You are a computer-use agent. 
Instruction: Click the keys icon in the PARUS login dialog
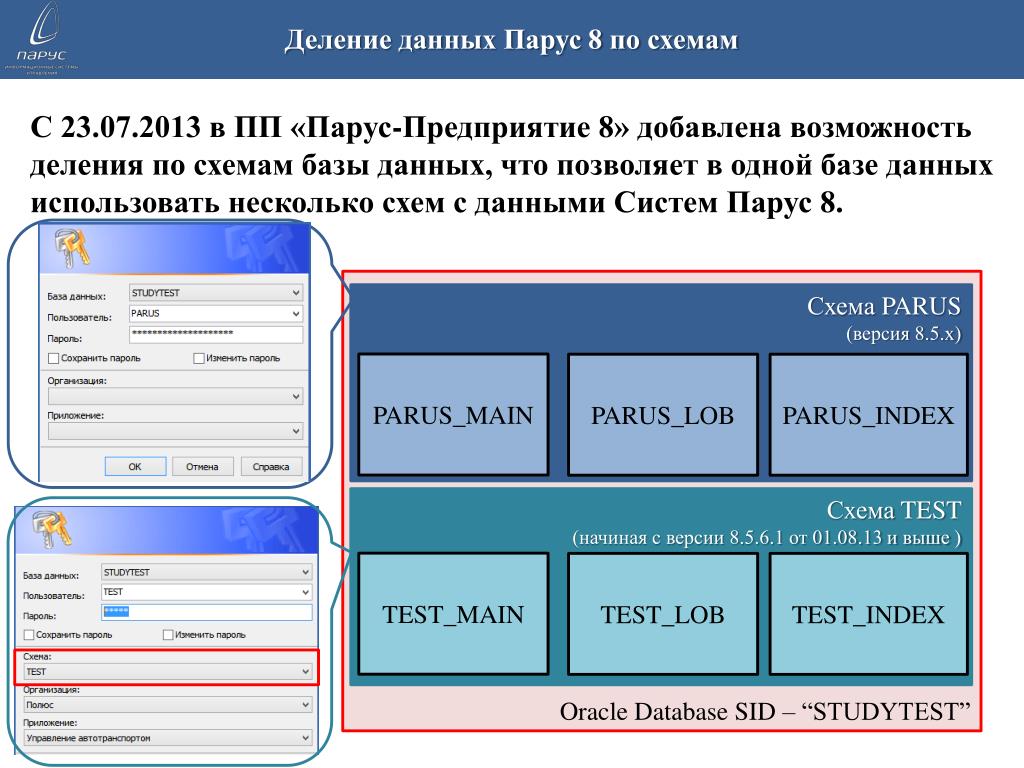pyautogui.click(x=71, y=248)
